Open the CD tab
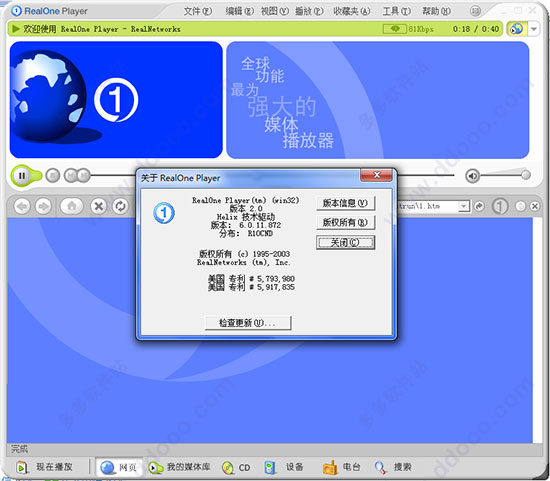 pos(236,467)
